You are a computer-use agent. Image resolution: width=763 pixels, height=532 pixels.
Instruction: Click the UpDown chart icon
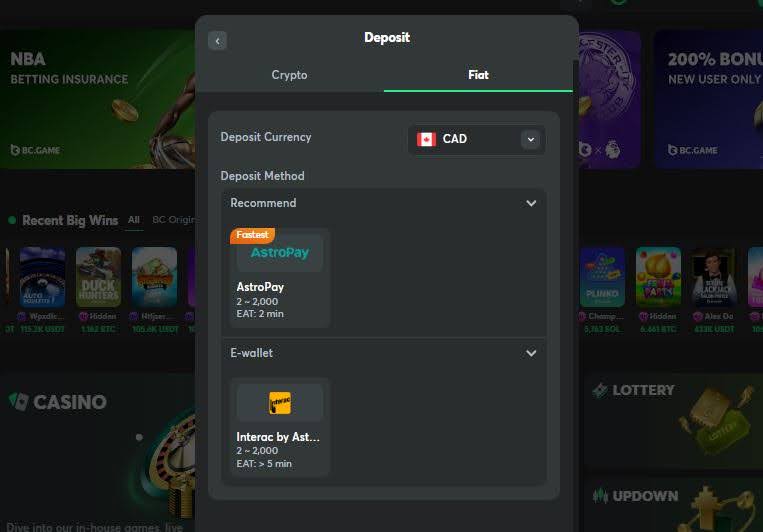pyautogui.click(x=600, y=496)
